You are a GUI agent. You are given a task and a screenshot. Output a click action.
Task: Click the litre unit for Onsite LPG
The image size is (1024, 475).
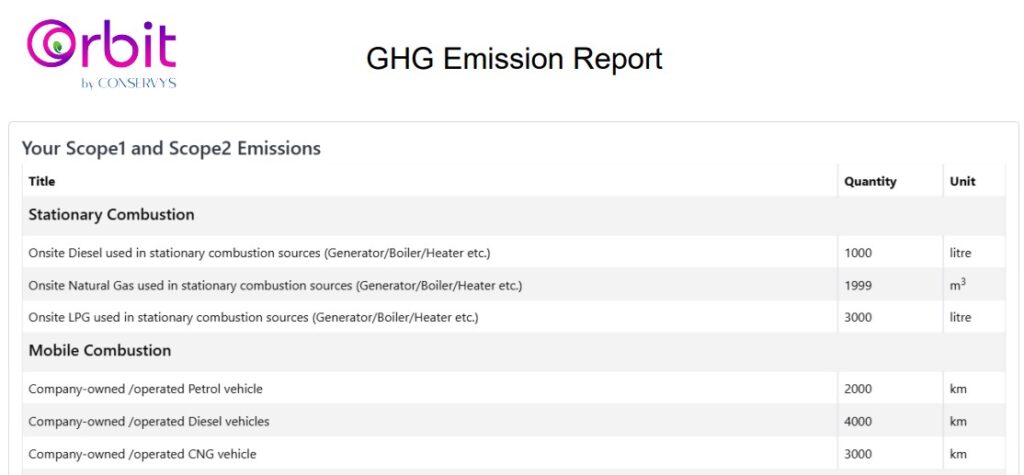pyautogui.click(x=960, y=318)
